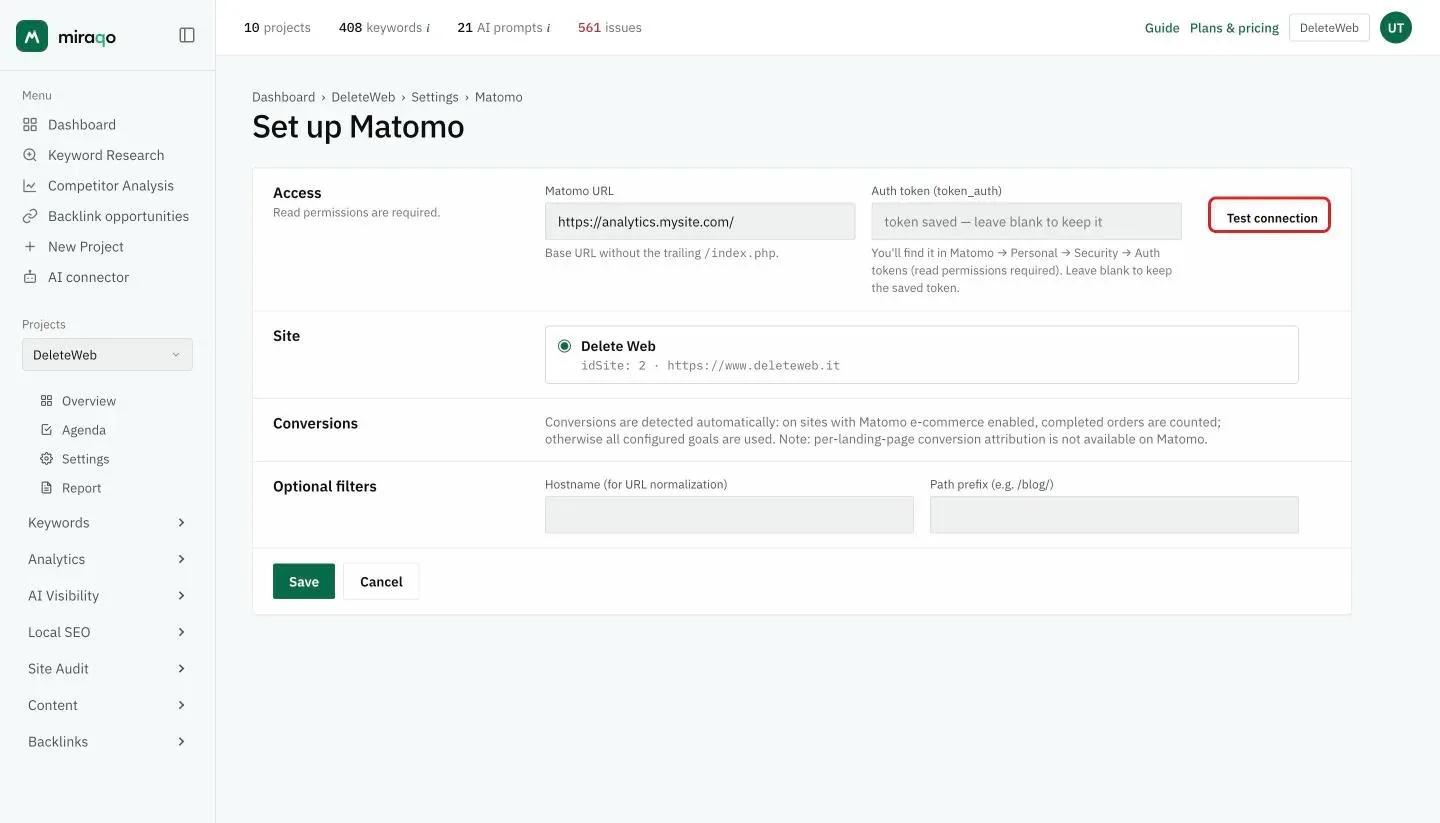Click the Hostname filter input field
Screen dimensions: 1440x823
(729, 515)
